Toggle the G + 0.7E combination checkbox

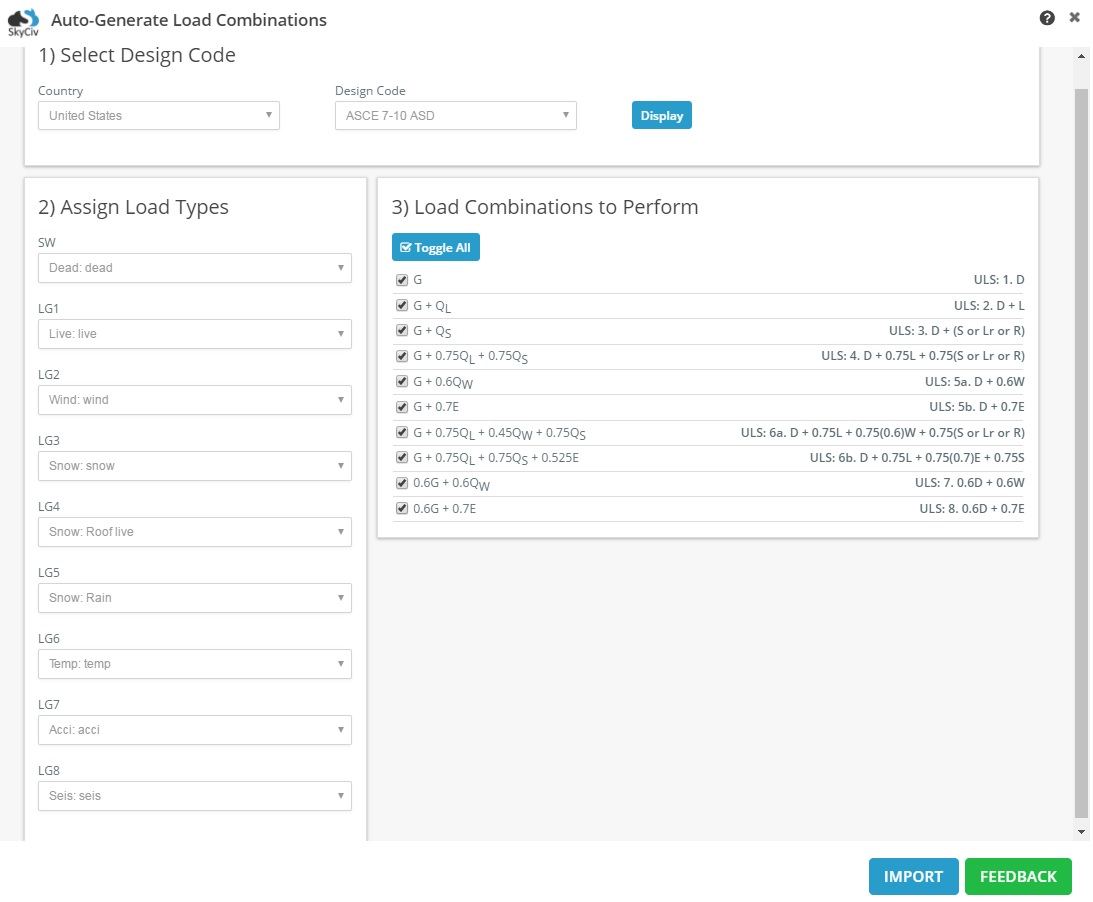pos(402,407)
